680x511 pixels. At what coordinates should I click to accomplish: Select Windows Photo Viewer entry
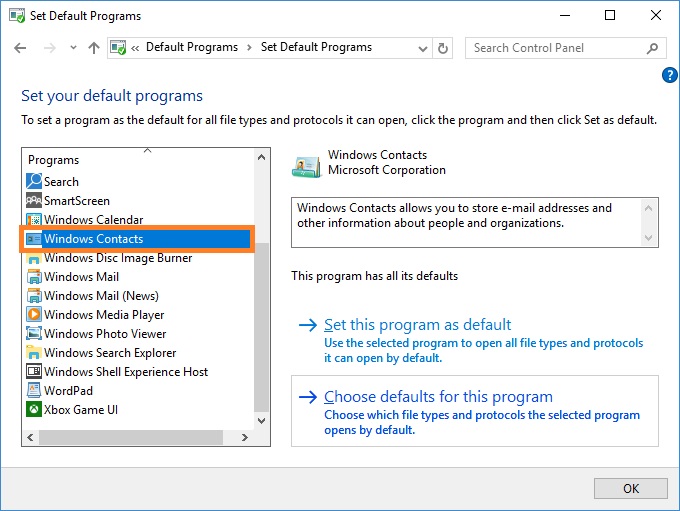tap(105, 334)
